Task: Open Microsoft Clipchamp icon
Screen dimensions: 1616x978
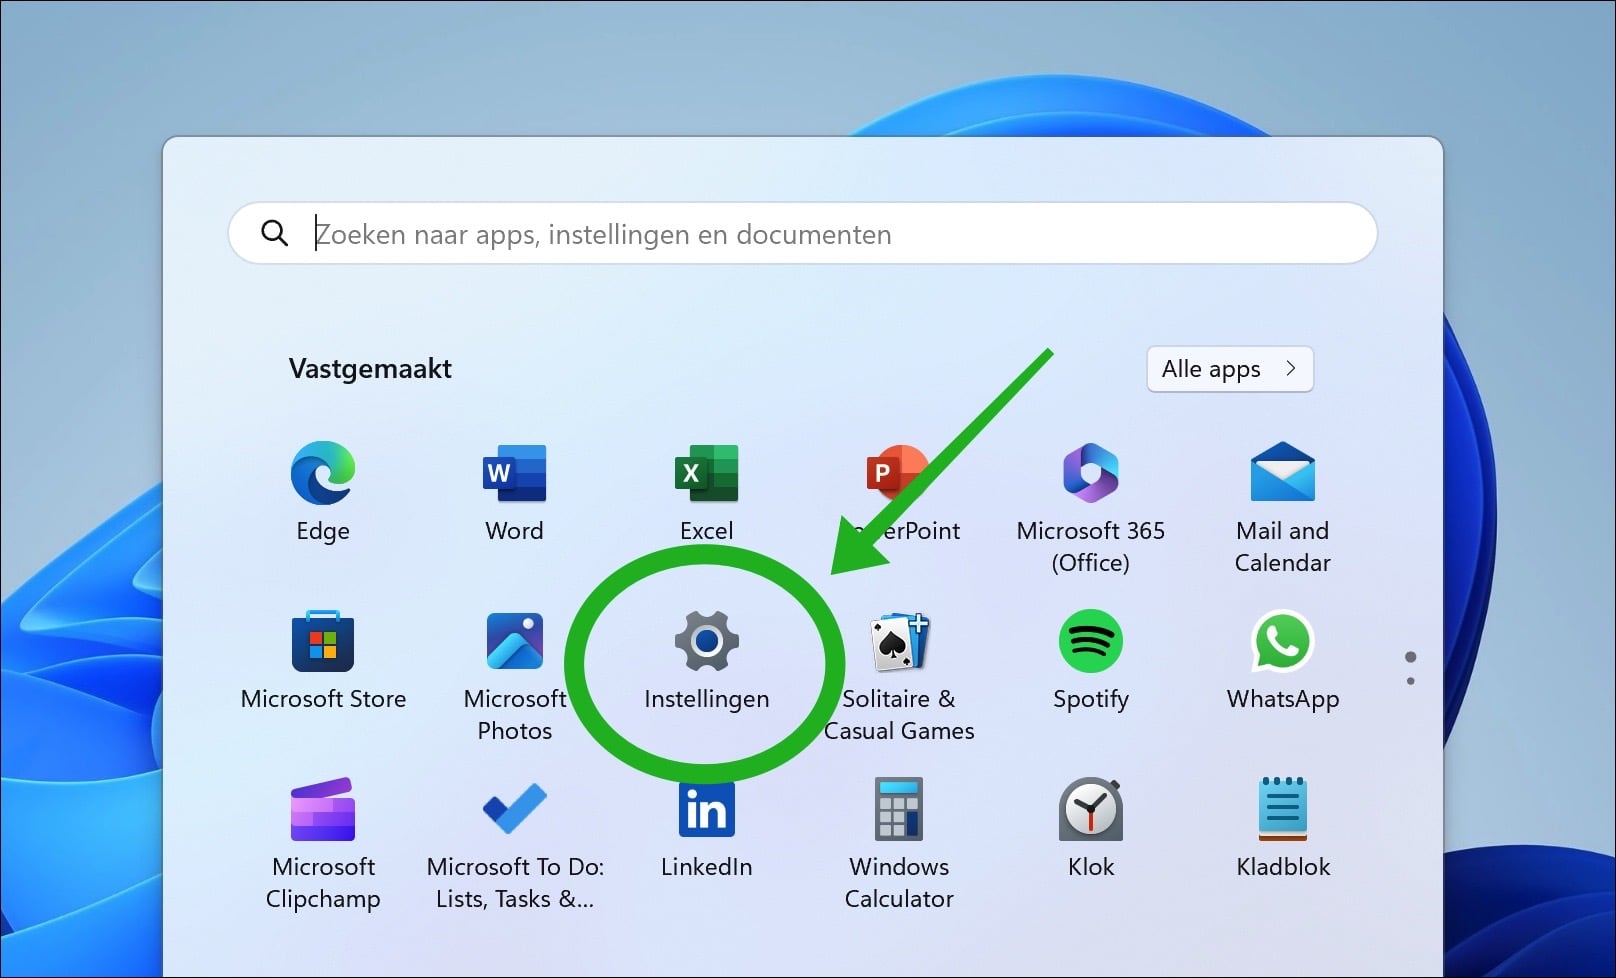Action: click(x=323, y=809)
